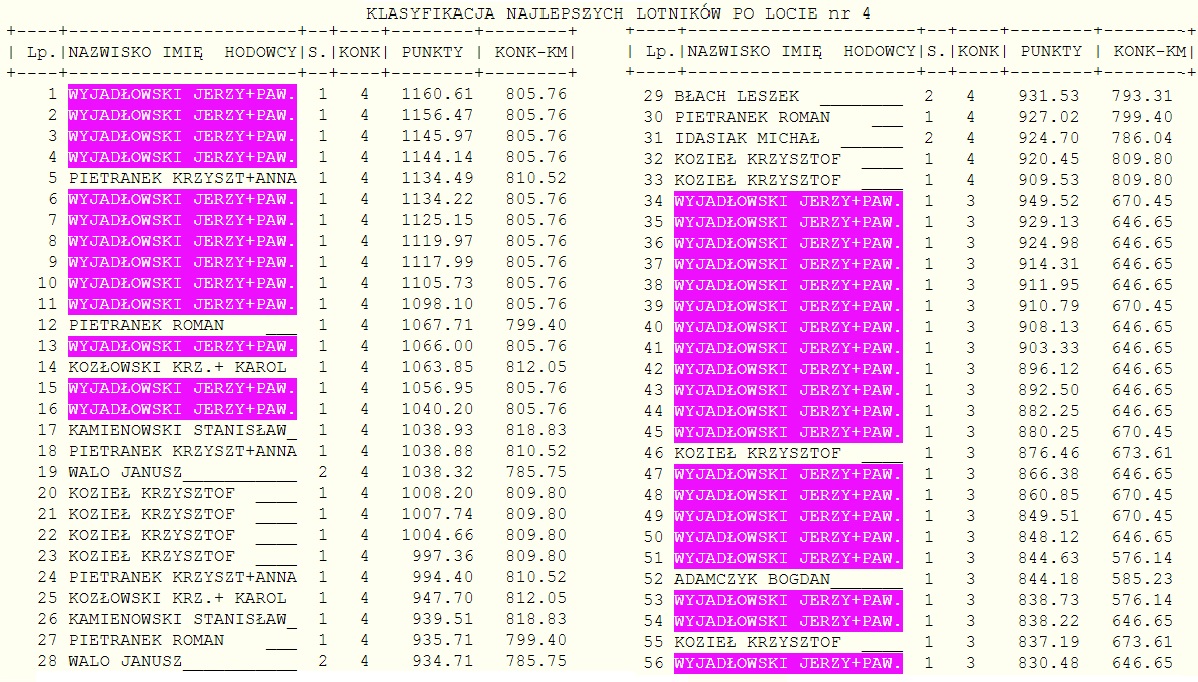Click the highlighted WYJADŁOWSKI name in row 1
The width and height of the screenshot is (1198, 682).
[x=183, y=94]
